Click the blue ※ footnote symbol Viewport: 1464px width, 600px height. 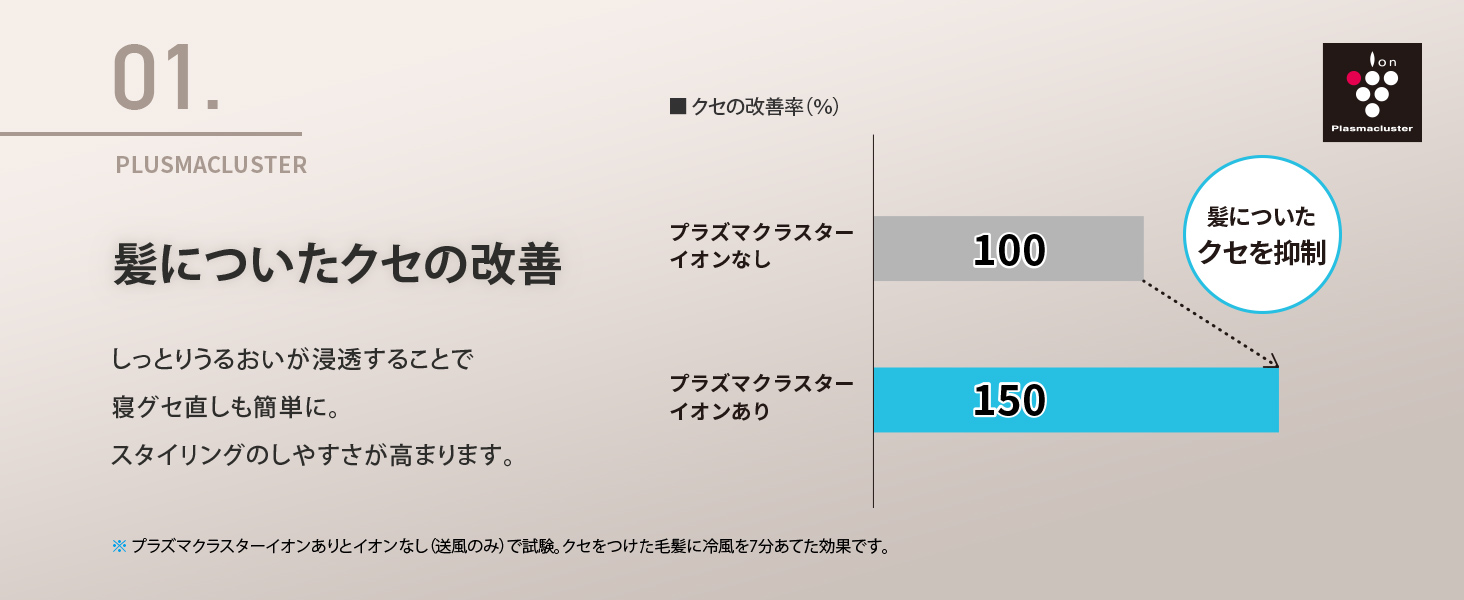tap(119, 547)
